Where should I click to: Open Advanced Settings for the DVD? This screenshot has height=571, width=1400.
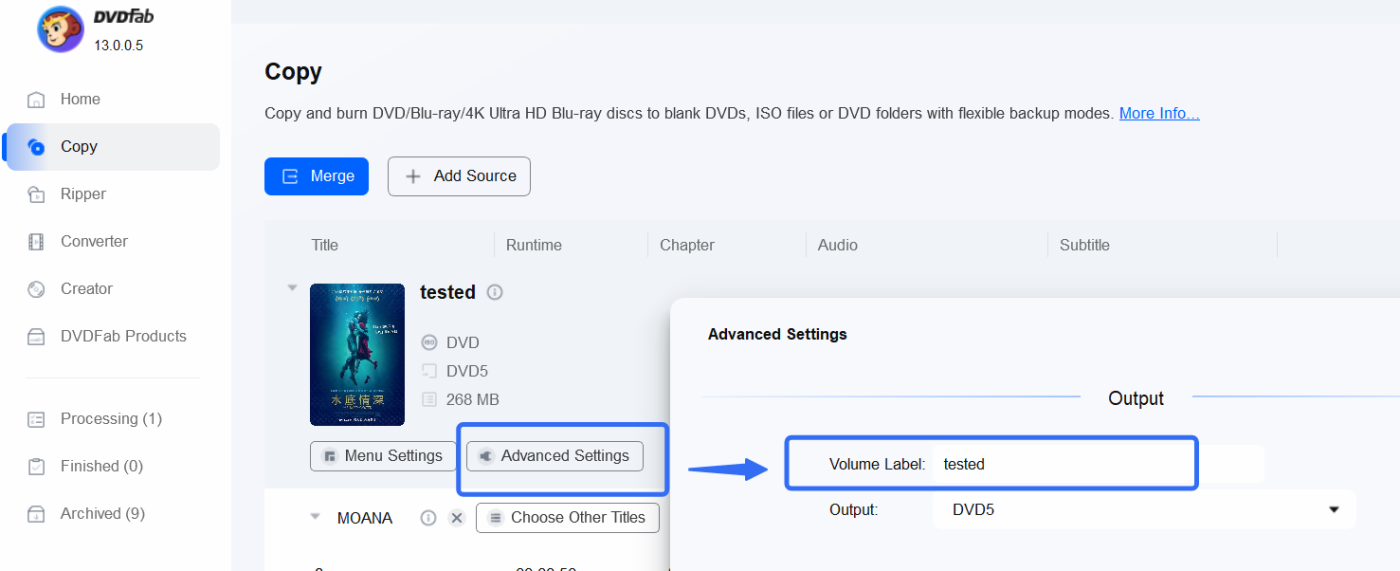tap(555, 456)
